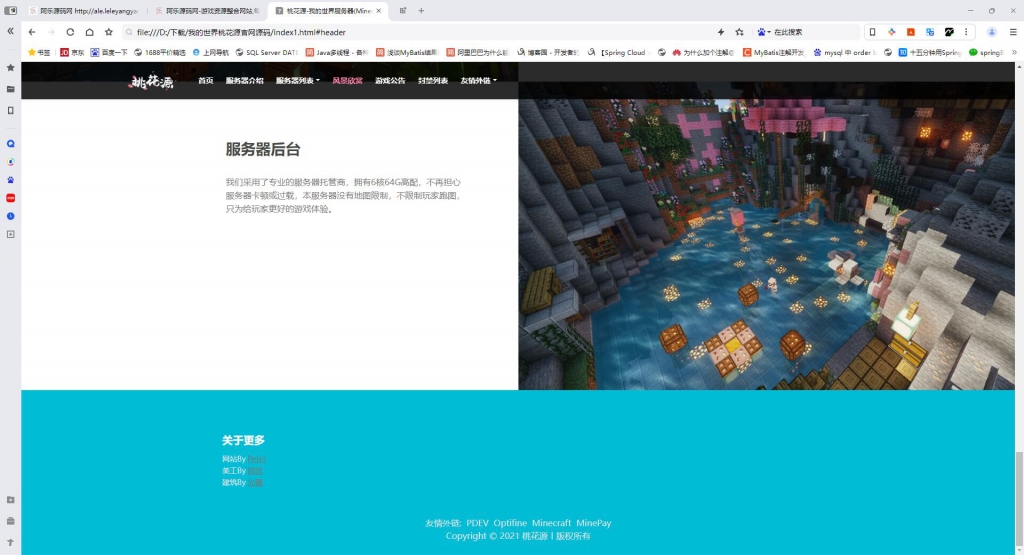Click the mobile device extension icon

click(872, 32)
